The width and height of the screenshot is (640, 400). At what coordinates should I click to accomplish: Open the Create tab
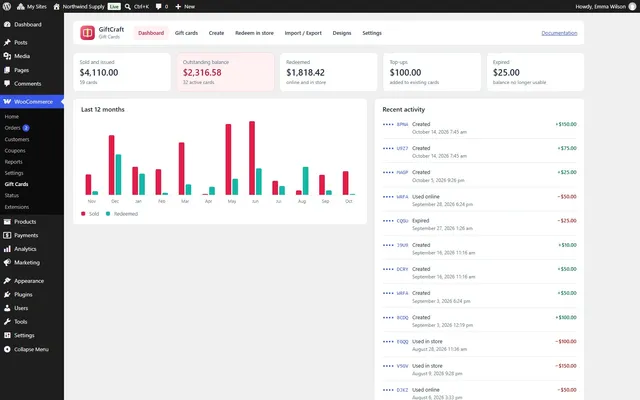[216, 33]
